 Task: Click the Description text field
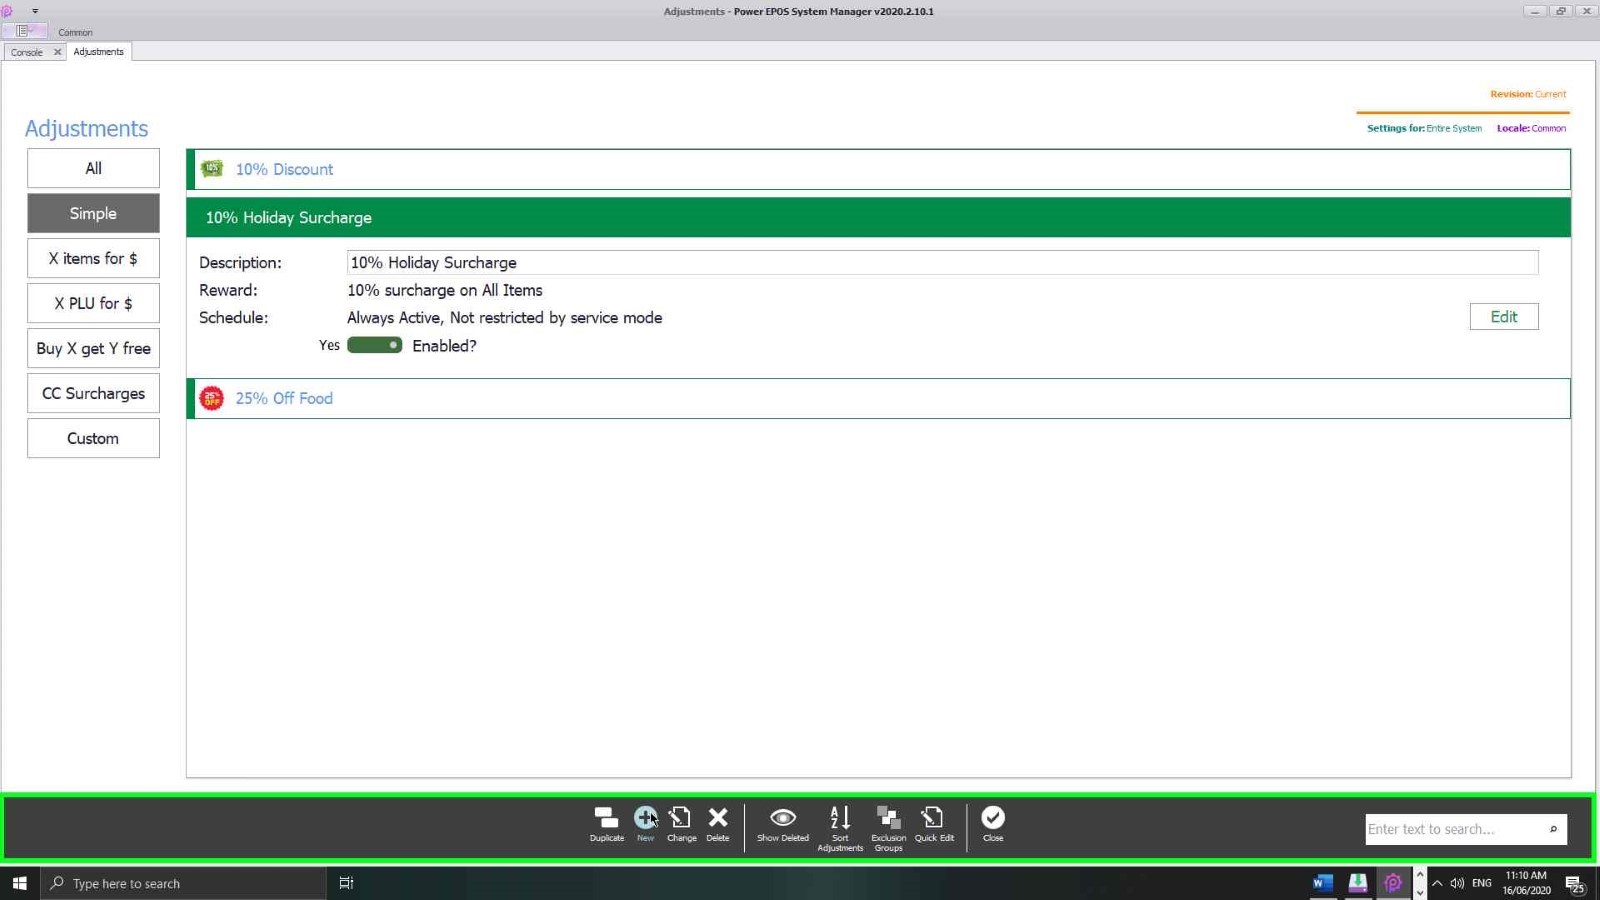click(x=942, y=262)
